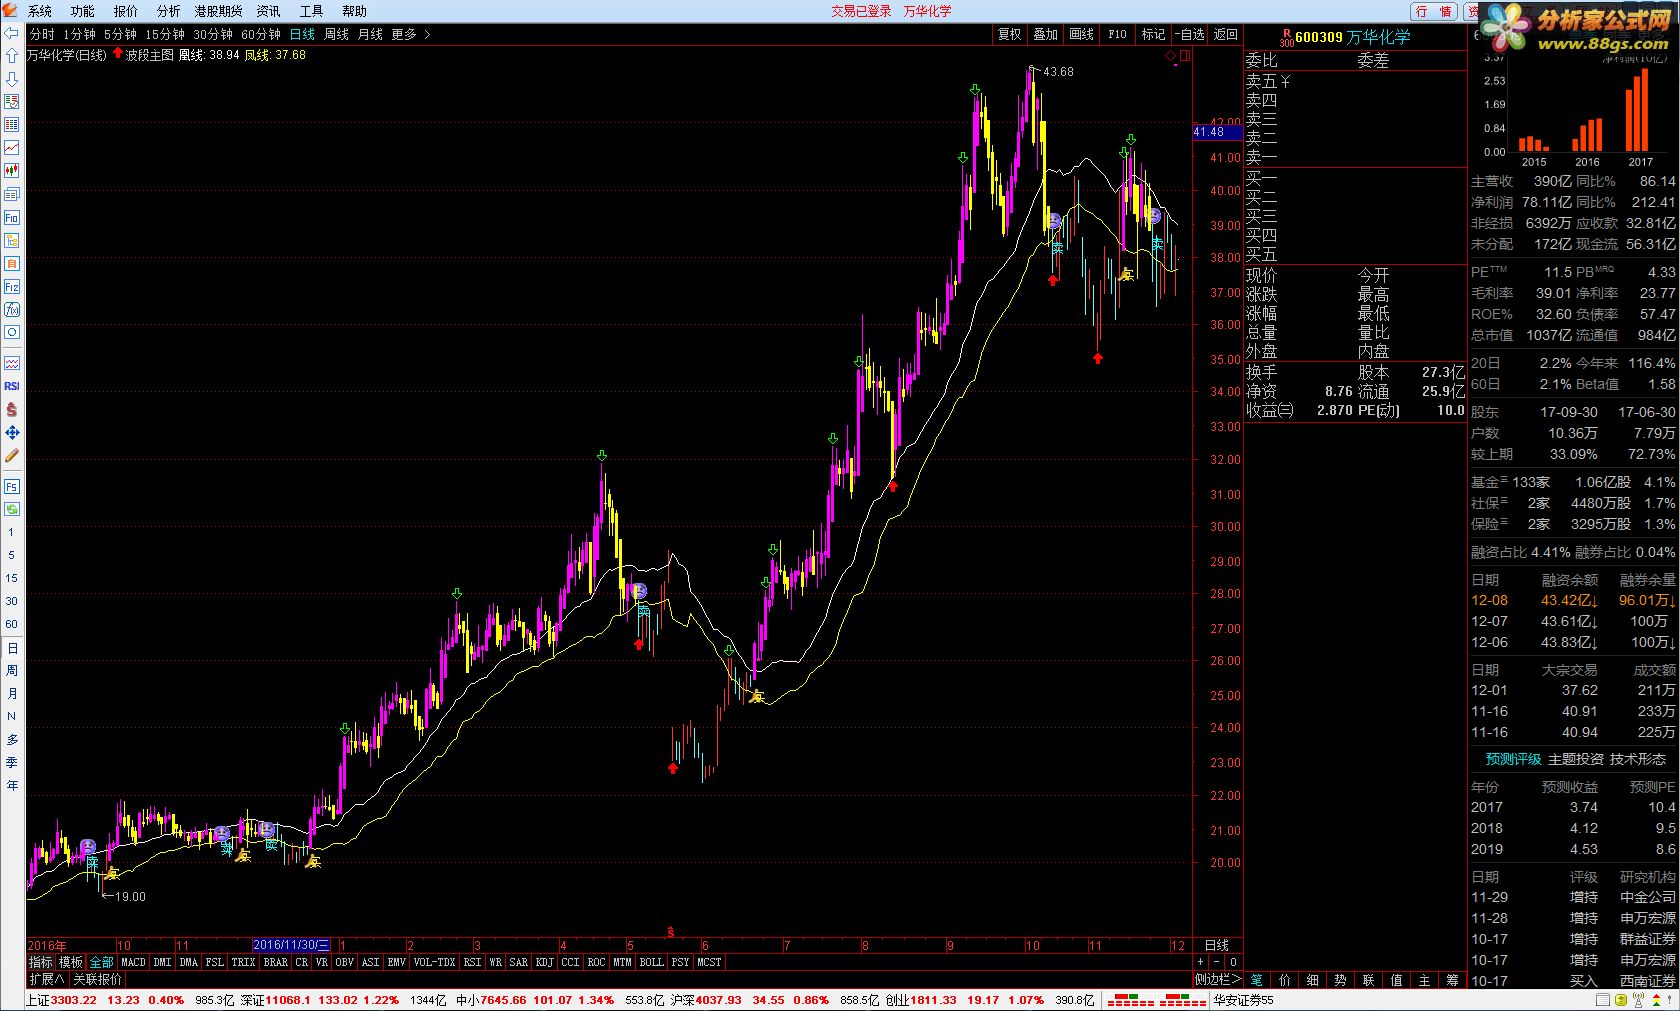Expand the 更多 periods dropdown
The height and width of the screenshot is (1011, 1680).
click(x=410, y=34)
